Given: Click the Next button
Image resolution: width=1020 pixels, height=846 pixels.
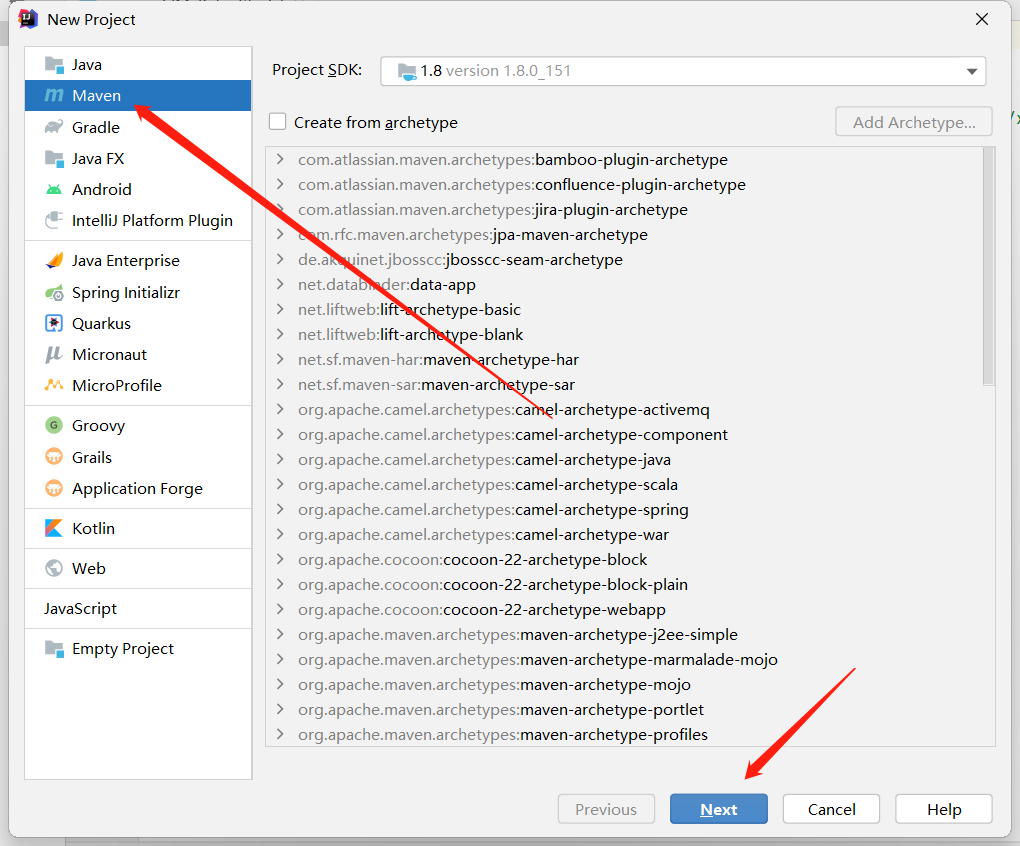Looking at the screenshot, I should point(719,809).
